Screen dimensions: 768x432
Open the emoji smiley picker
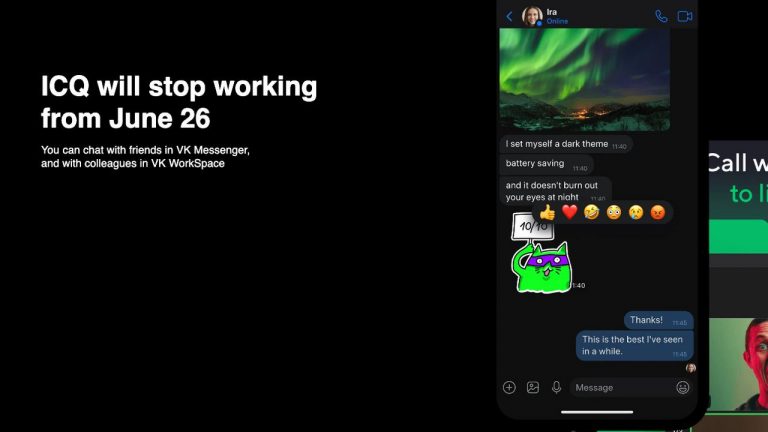683,387
